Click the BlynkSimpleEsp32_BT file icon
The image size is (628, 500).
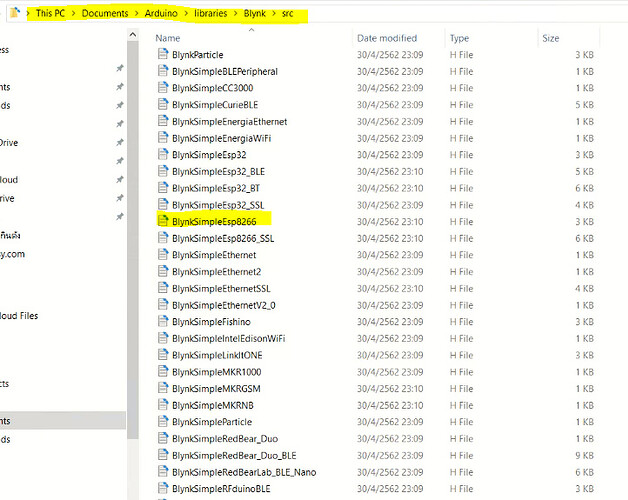pyautogui.click(x=163, y=188)
